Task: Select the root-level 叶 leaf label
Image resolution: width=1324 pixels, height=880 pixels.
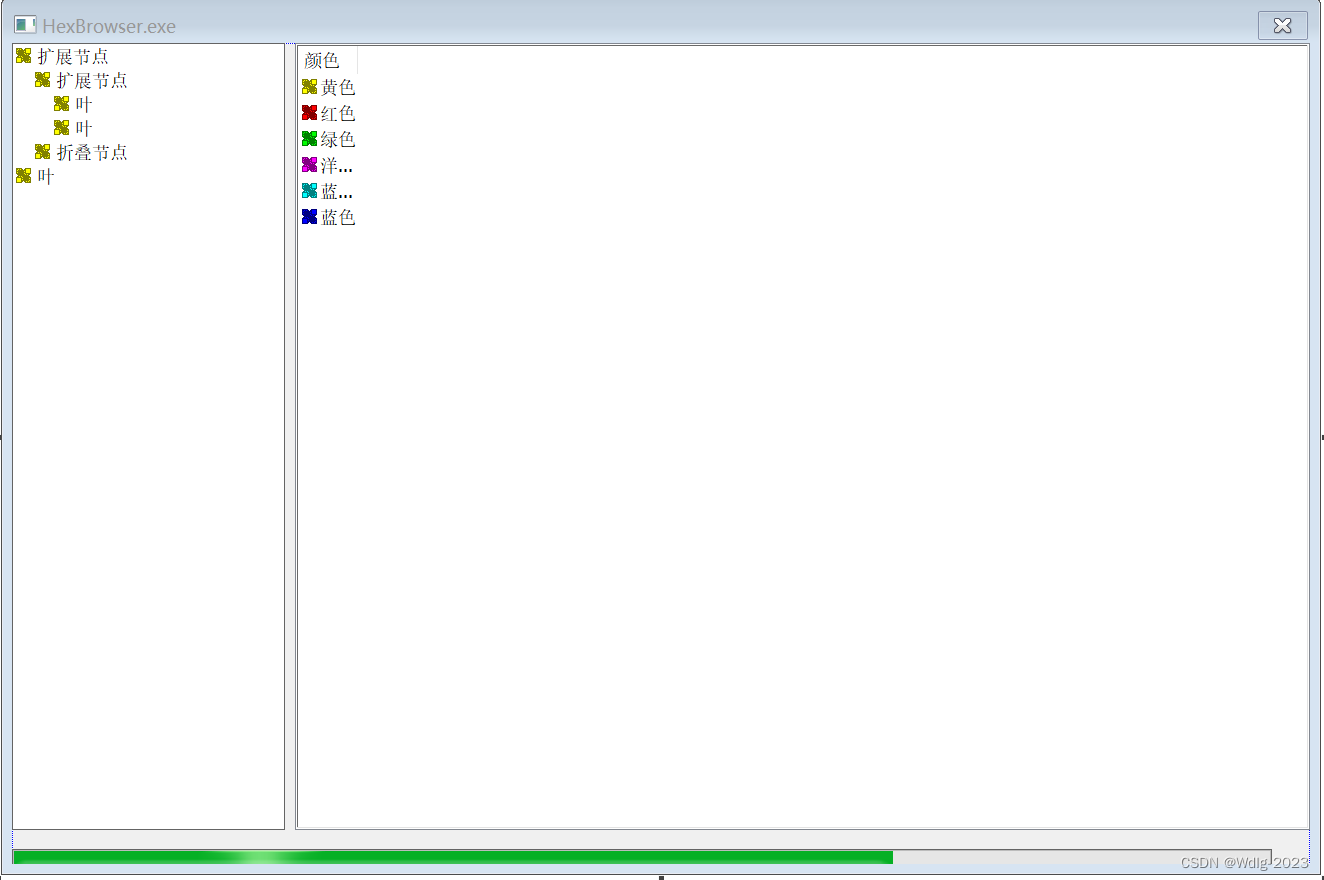Action: [46, 176]
